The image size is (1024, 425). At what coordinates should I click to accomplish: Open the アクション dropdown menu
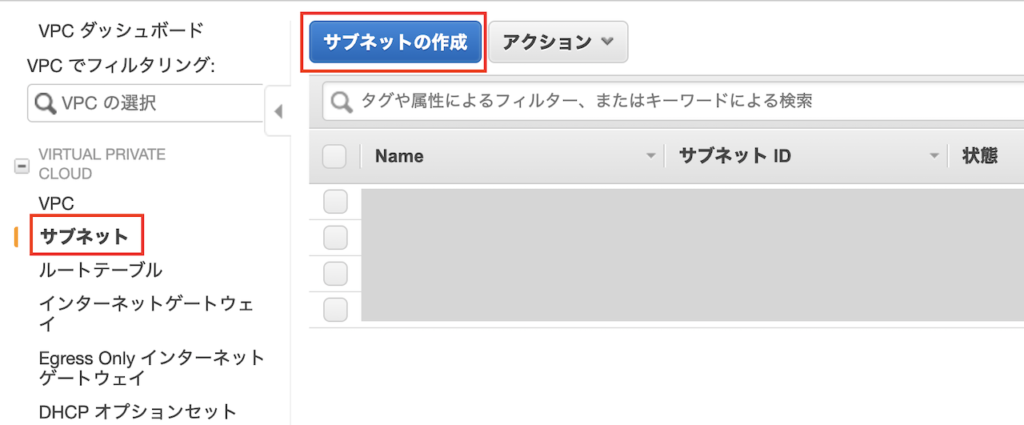click(x=558, y=42)
